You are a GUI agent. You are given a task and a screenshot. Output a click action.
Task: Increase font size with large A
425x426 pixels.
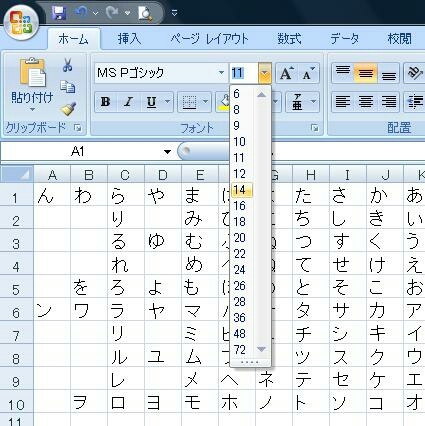pos(286,73)
